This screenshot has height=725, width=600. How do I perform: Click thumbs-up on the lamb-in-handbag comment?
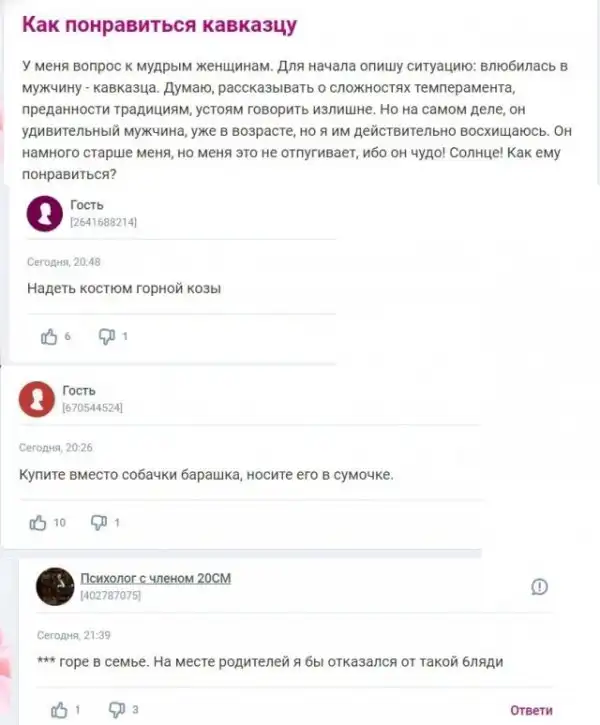tap(38, 523)
